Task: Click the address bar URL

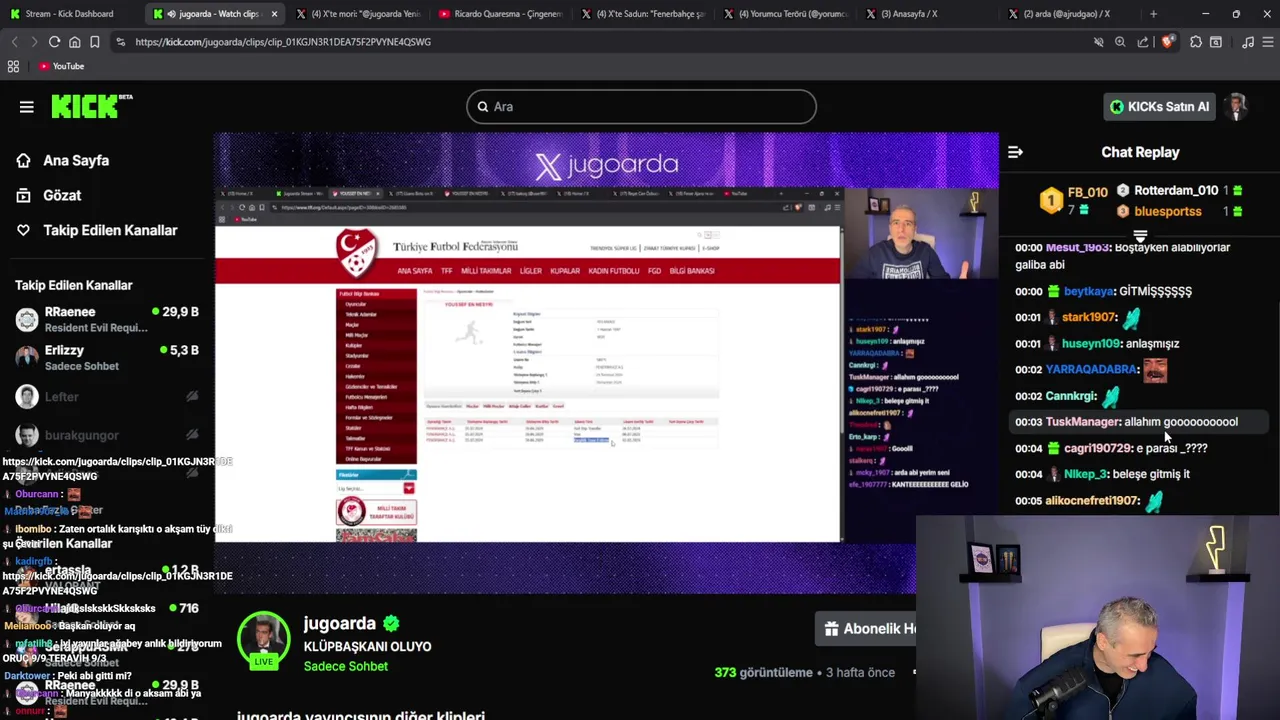Action: [283, 42]
